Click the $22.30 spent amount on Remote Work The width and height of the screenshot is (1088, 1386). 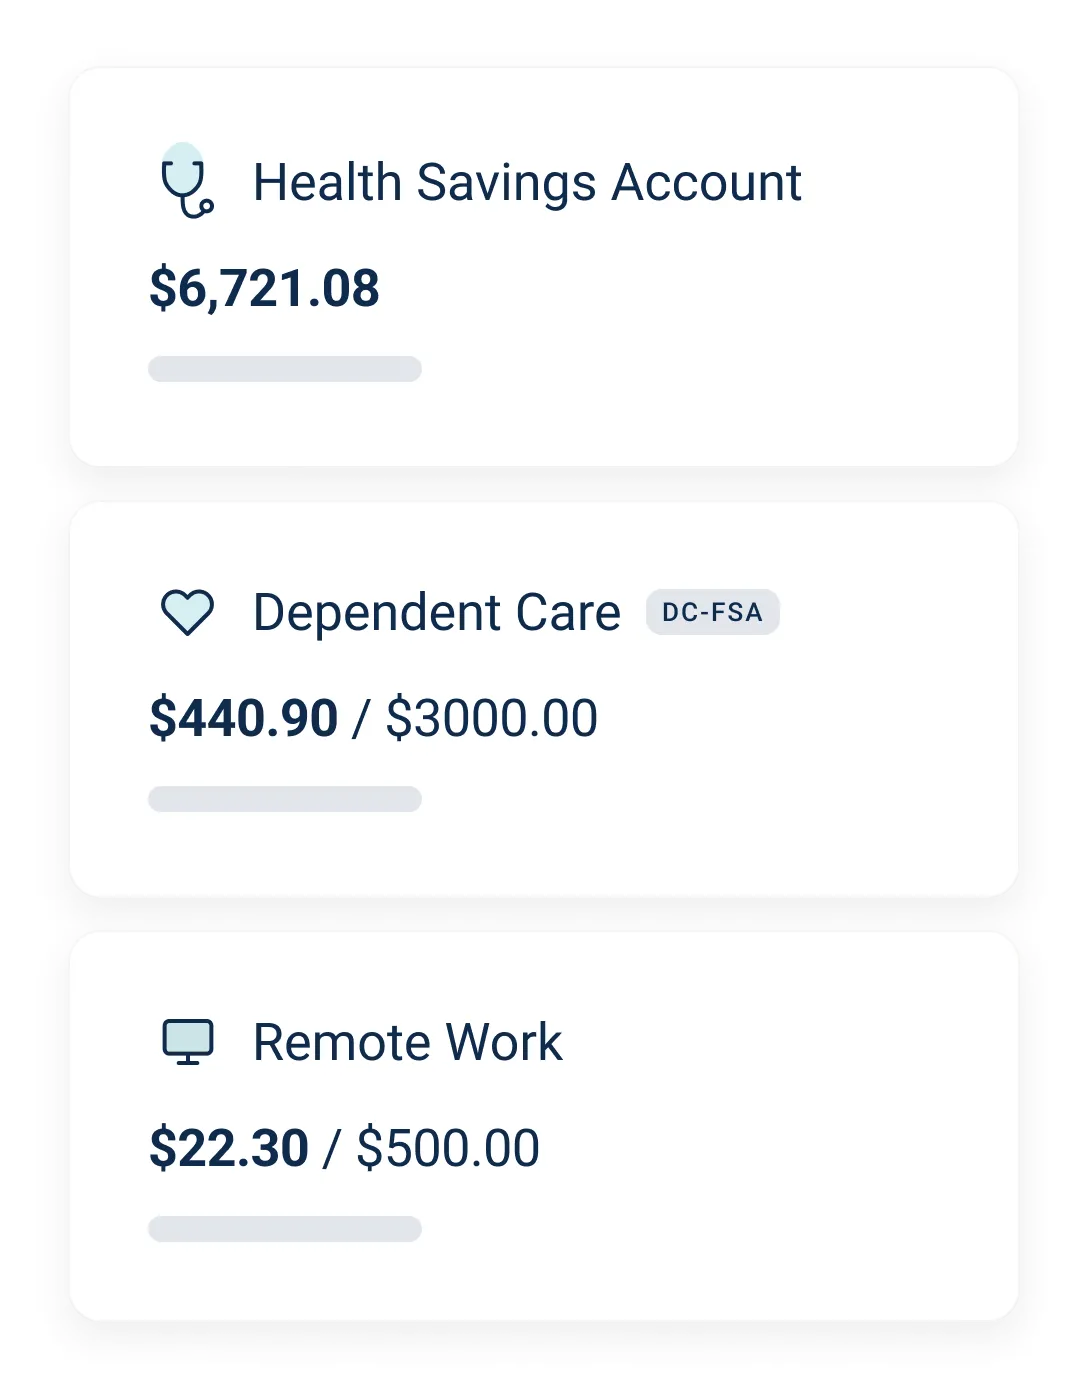pyautogui.click(x=228, y=1147)
